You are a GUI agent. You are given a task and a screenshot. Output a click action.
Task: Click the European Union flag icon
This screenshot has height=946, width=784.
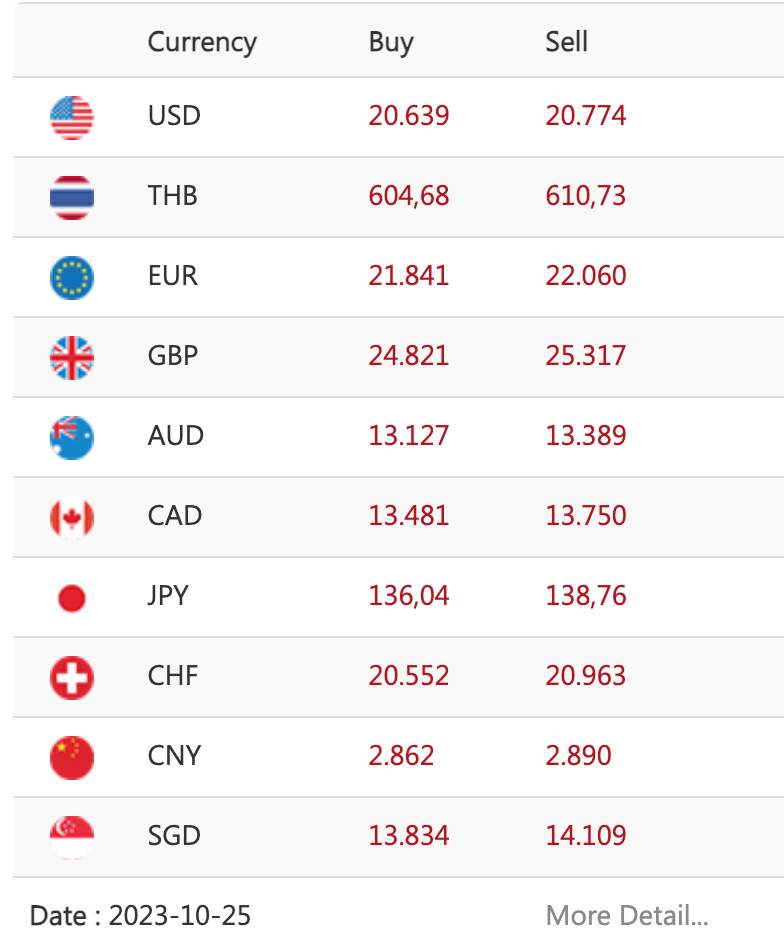coord(72,277)
